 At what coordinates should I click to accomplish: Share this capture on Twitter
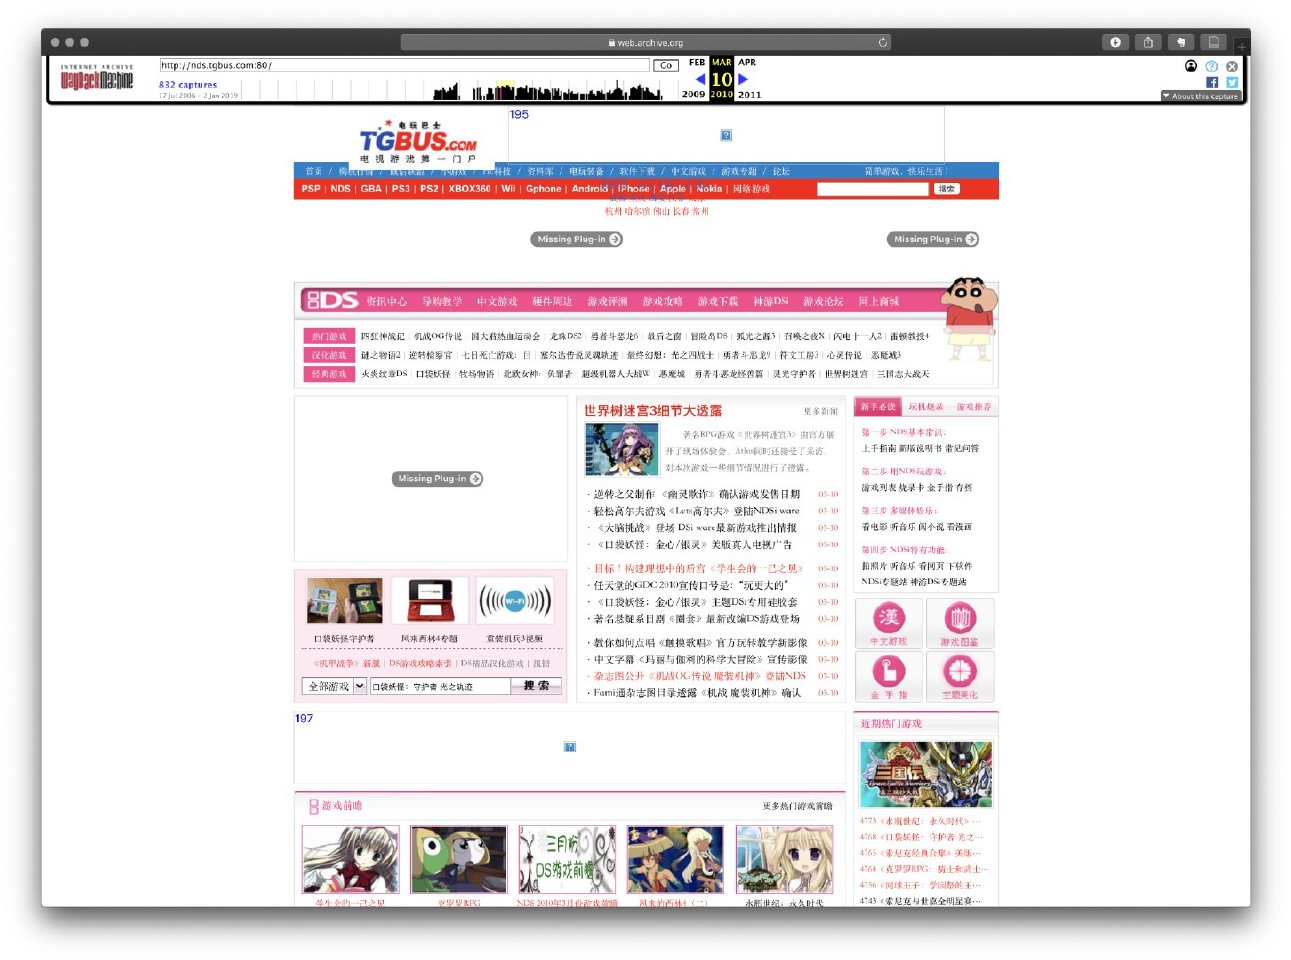click(1232, 83)
